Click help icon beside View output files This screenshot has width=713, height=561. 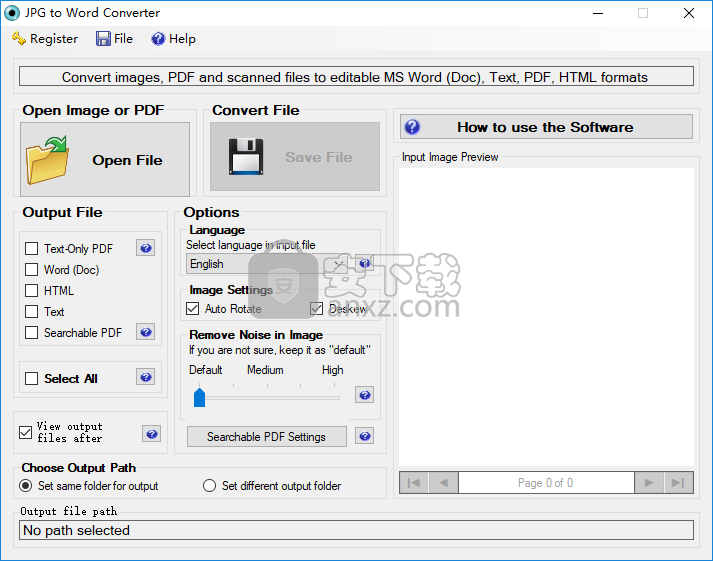coord(152,434)
